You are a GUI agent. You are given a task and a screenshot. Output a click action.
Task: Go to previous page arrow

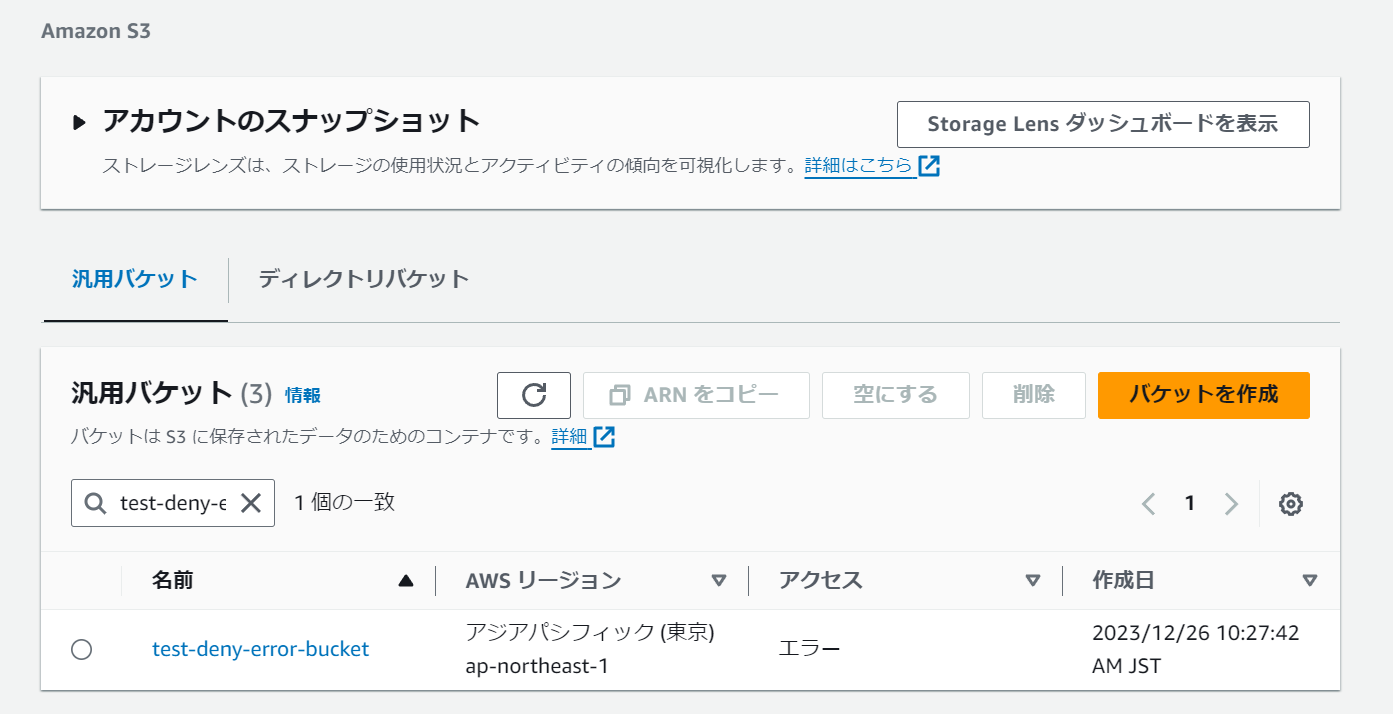pyautogui.click(x=1149, y=504)
